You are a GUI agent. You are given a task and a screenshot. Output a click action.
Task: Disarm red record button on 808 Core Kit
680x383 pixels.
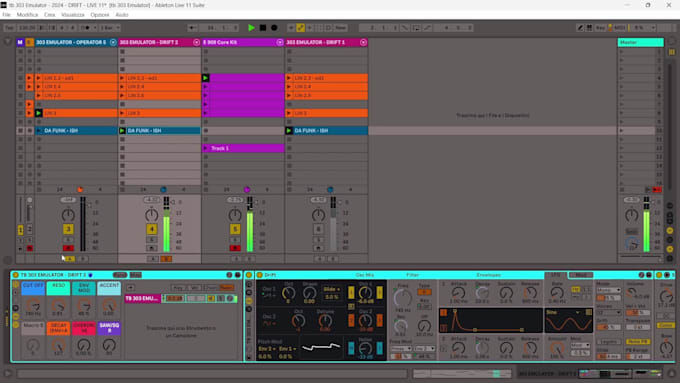point(235,248)
